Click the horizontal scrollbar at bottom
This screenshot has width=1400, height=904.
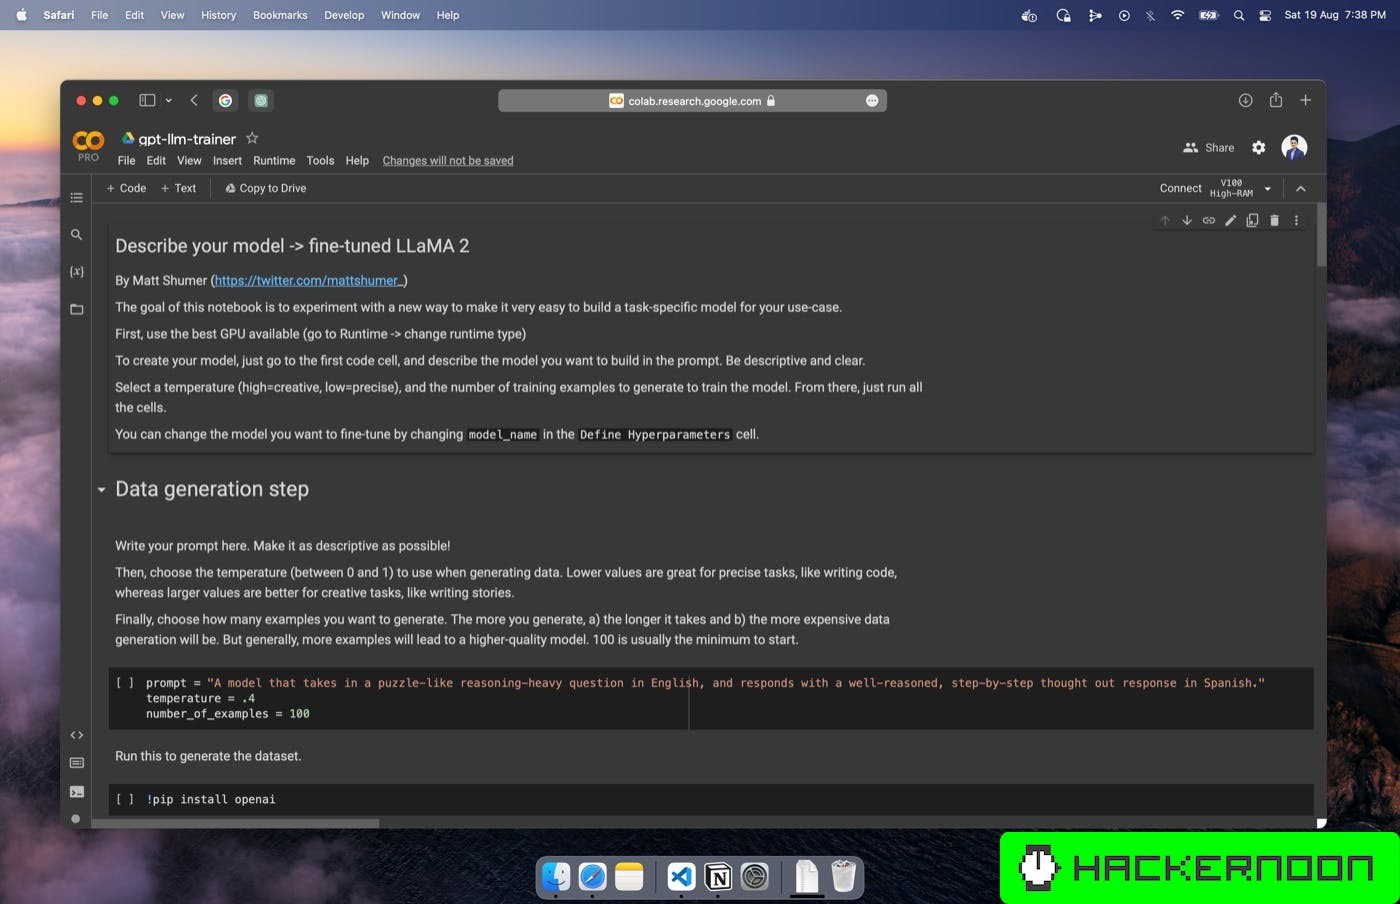point(236,824)
